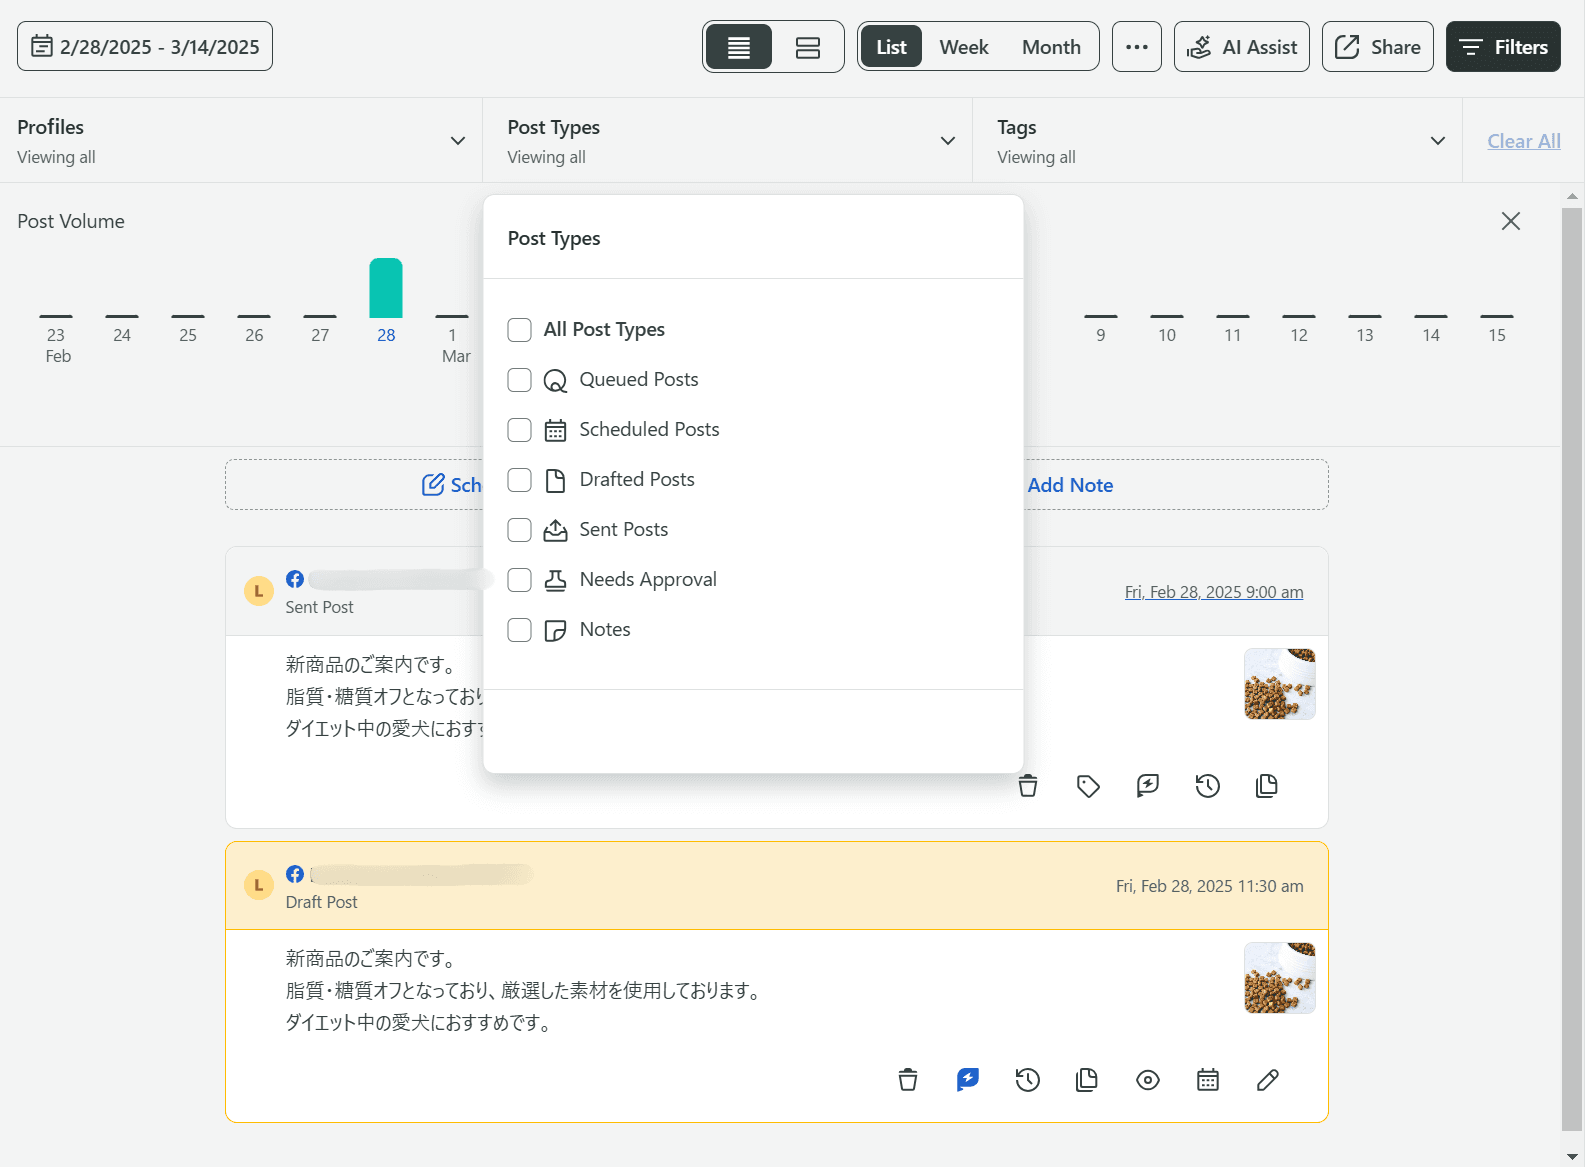Click the tag icon on sent post
This screenshot has width=1585, height=1167.
(x=1088, y=786)
